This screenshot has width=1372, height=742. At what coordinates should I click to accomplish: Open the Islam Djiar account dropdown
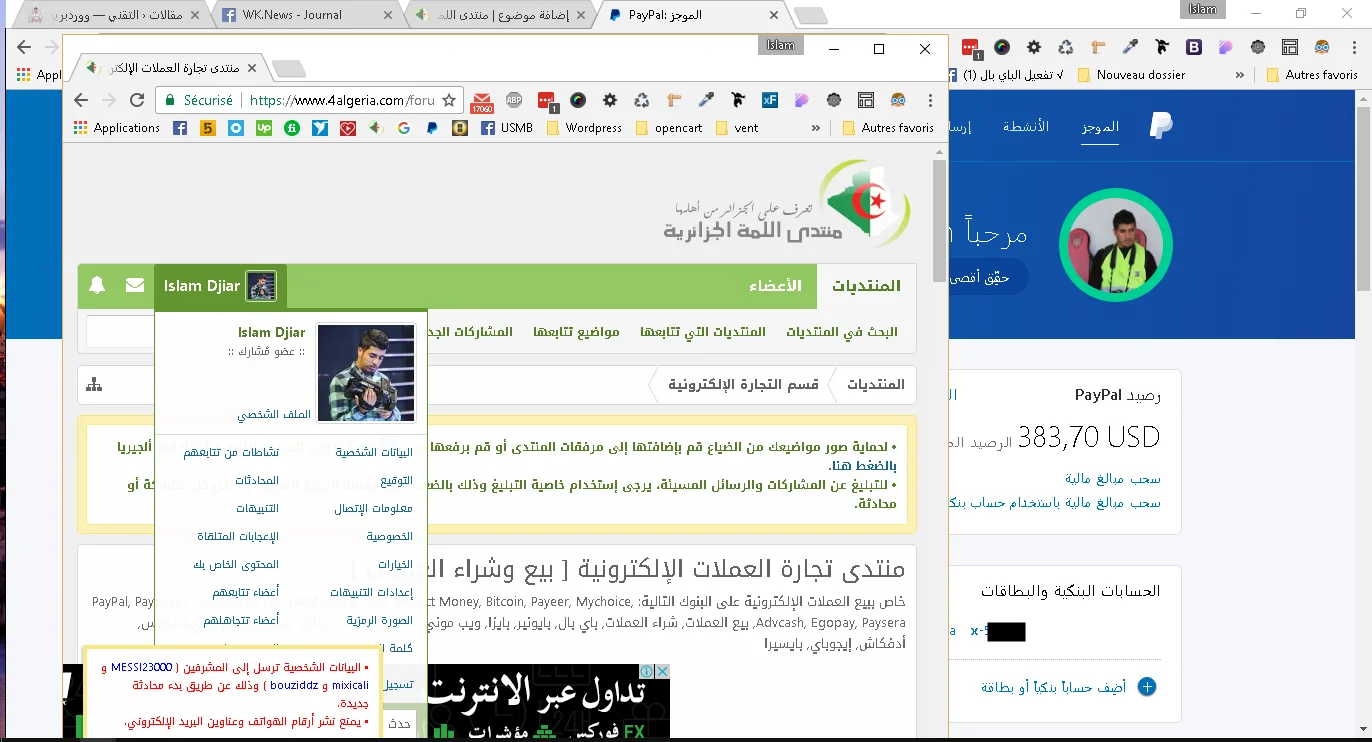coord(220,286)
